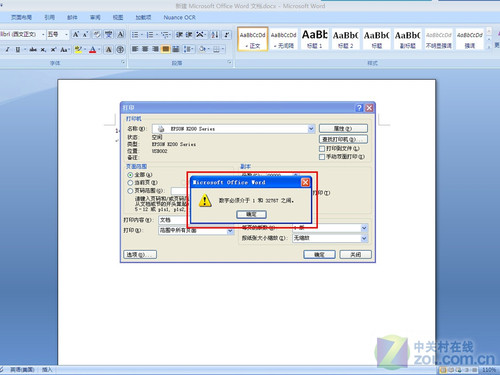The image size is (500, 375).
Task: Select the 页码范围 radio button
Action: pos(130,191)
